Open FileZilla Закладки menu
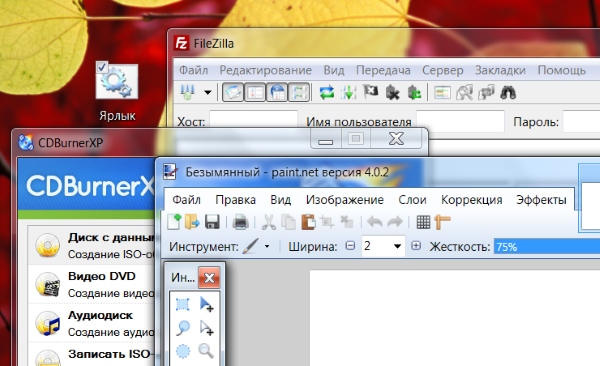Screen dimensions: 600x366 (500, 70)
